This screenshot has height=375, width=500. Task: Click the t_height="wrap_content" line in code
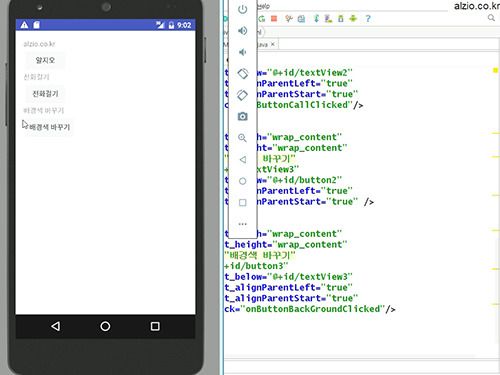pos(286,245)
